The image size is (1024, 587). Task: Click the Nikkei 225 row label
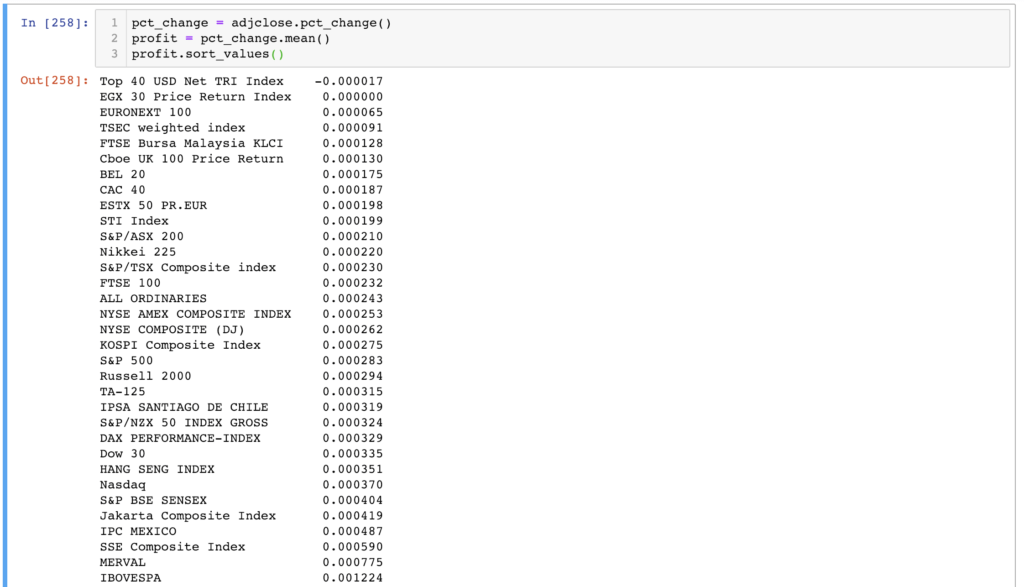(138, 252)
